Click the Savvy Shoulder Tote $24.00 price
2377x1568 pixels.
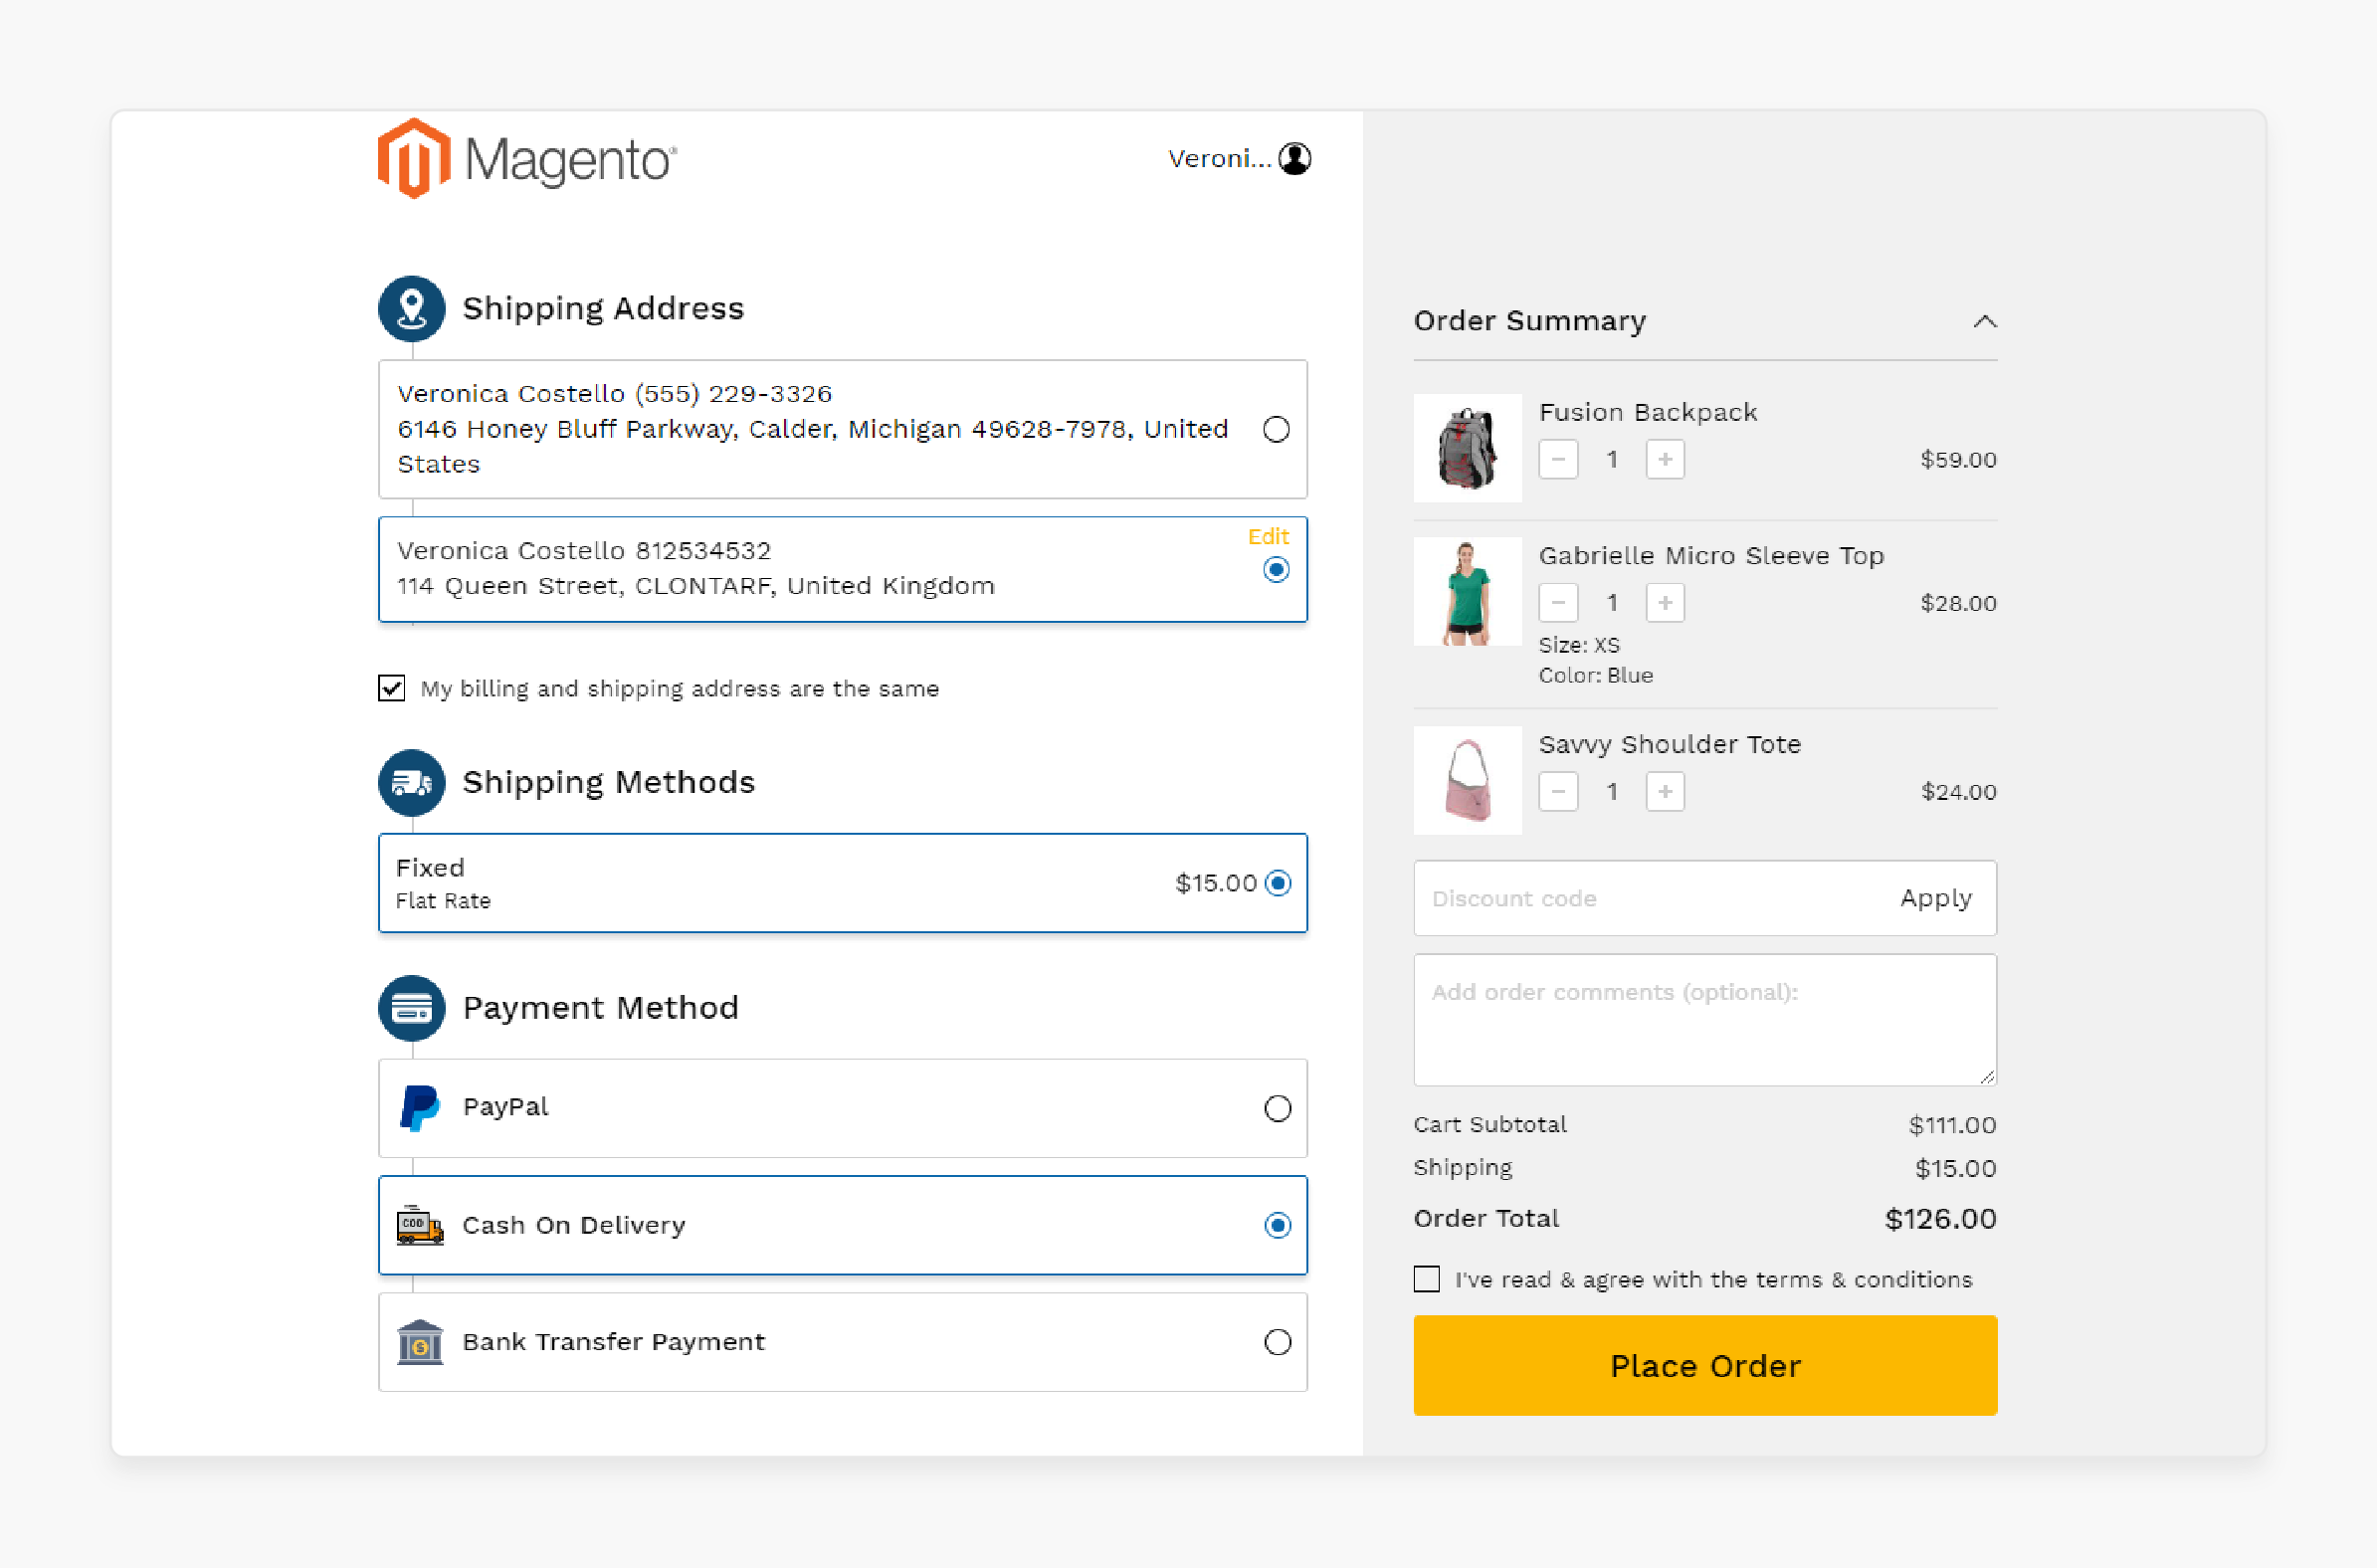tap(1958, 792)
